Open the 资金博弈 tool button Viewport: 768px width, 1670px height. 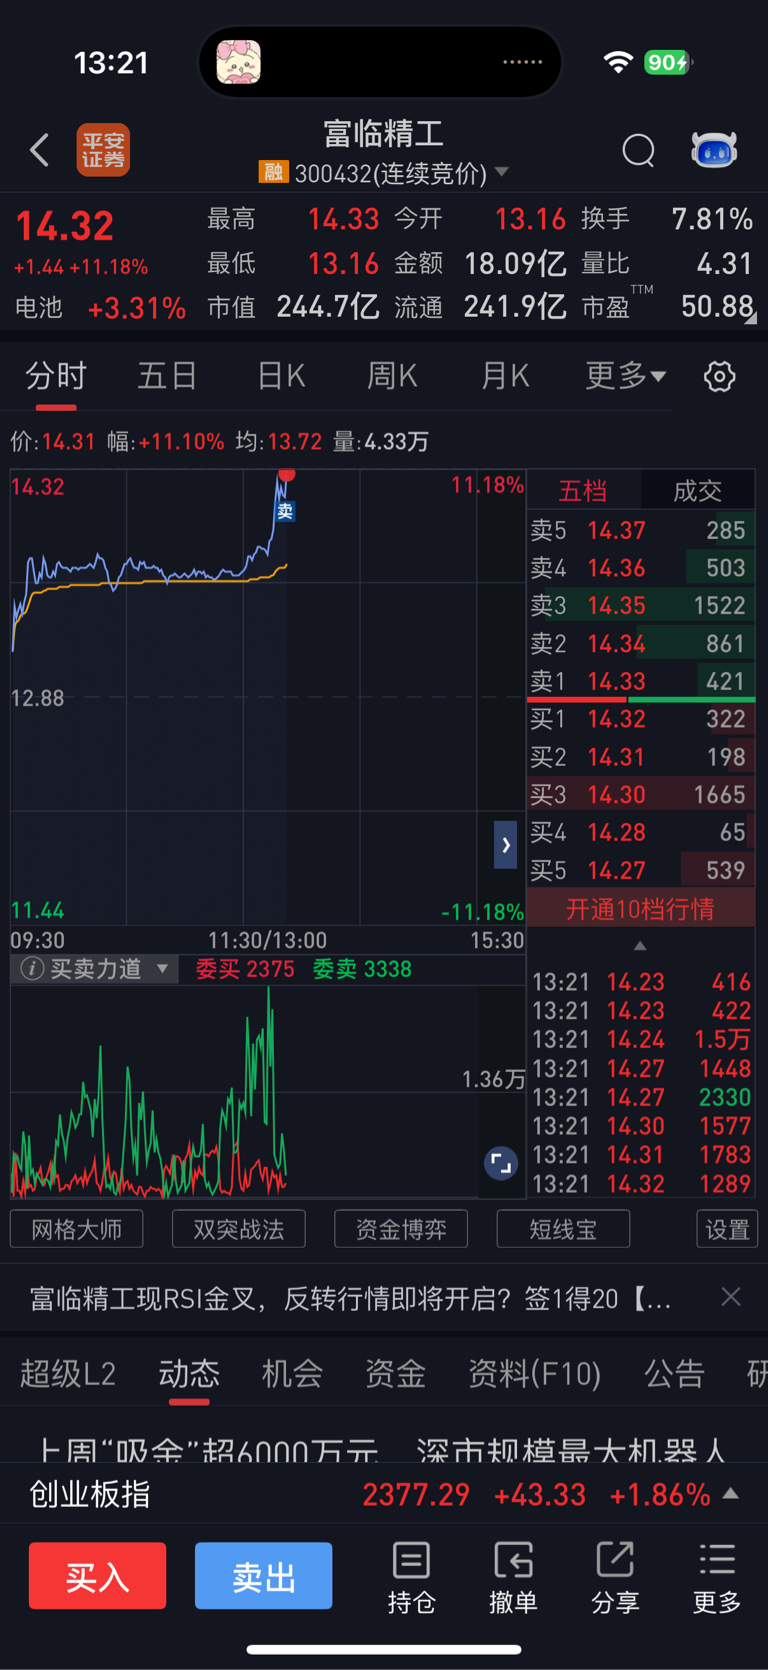401,1229
